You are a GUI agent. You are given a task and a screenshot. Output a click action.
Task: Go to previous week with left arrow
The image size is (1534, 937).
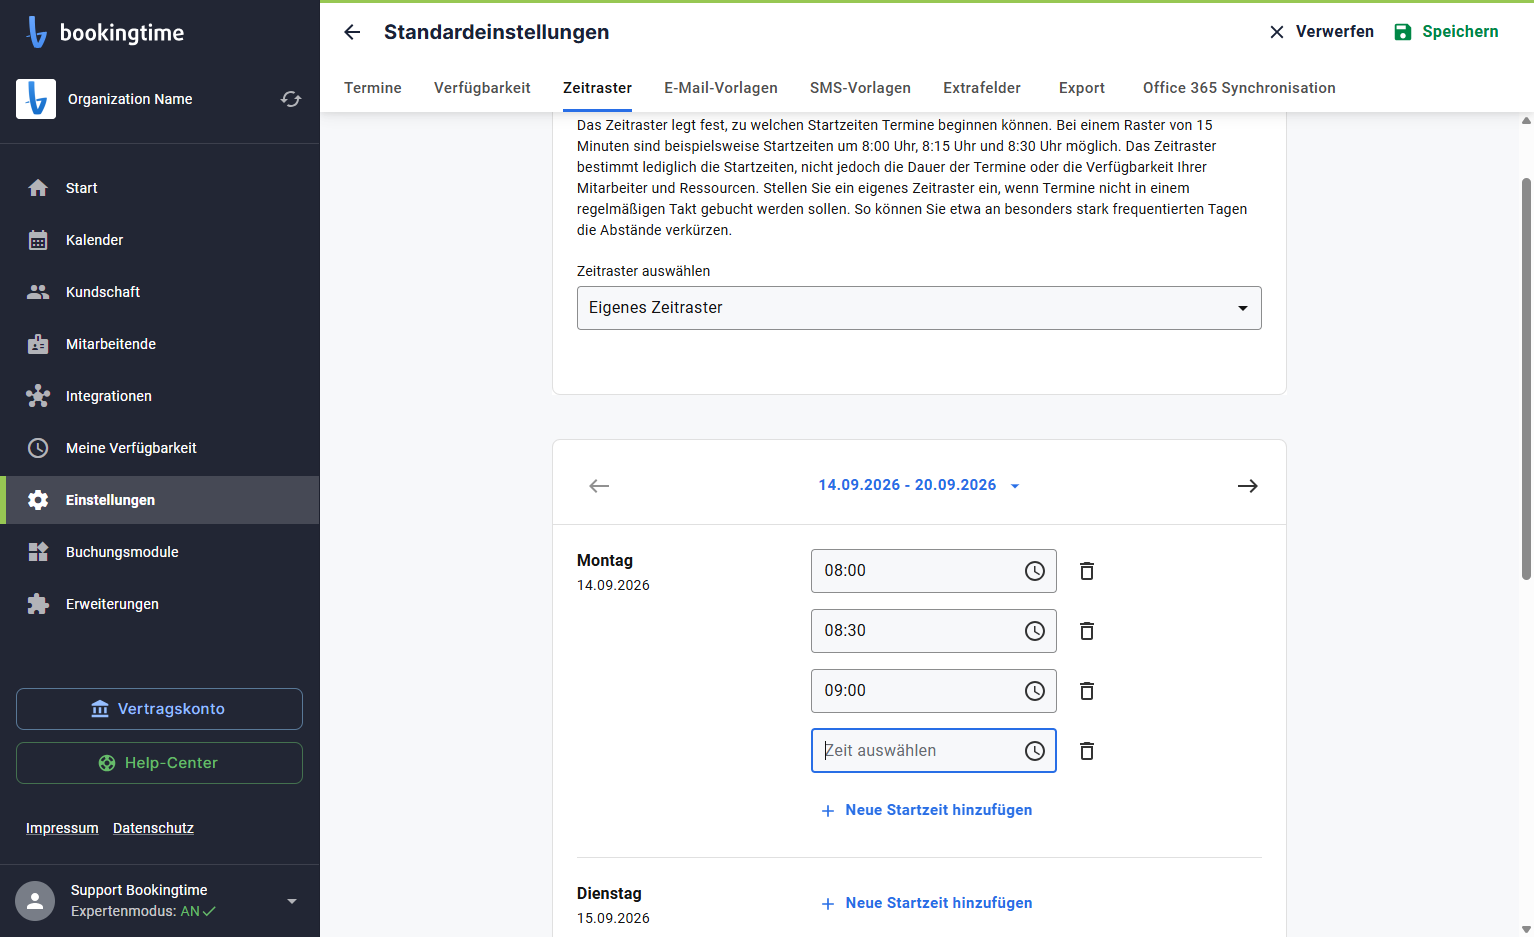tap(599, 486)
